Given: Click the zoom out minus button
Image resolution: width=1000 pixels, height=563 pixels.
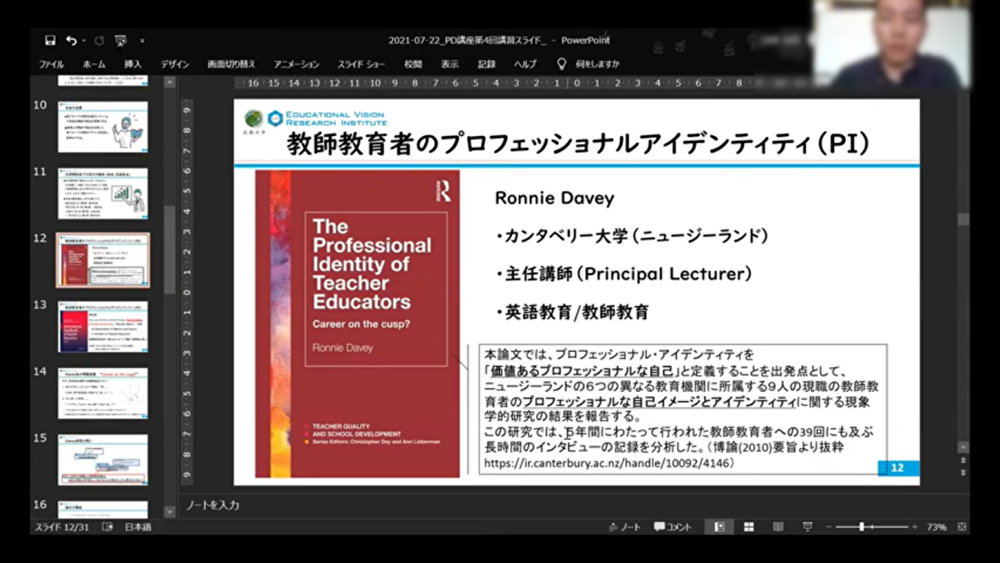Looking at the screenshot, I should click(x=829, y=527).
